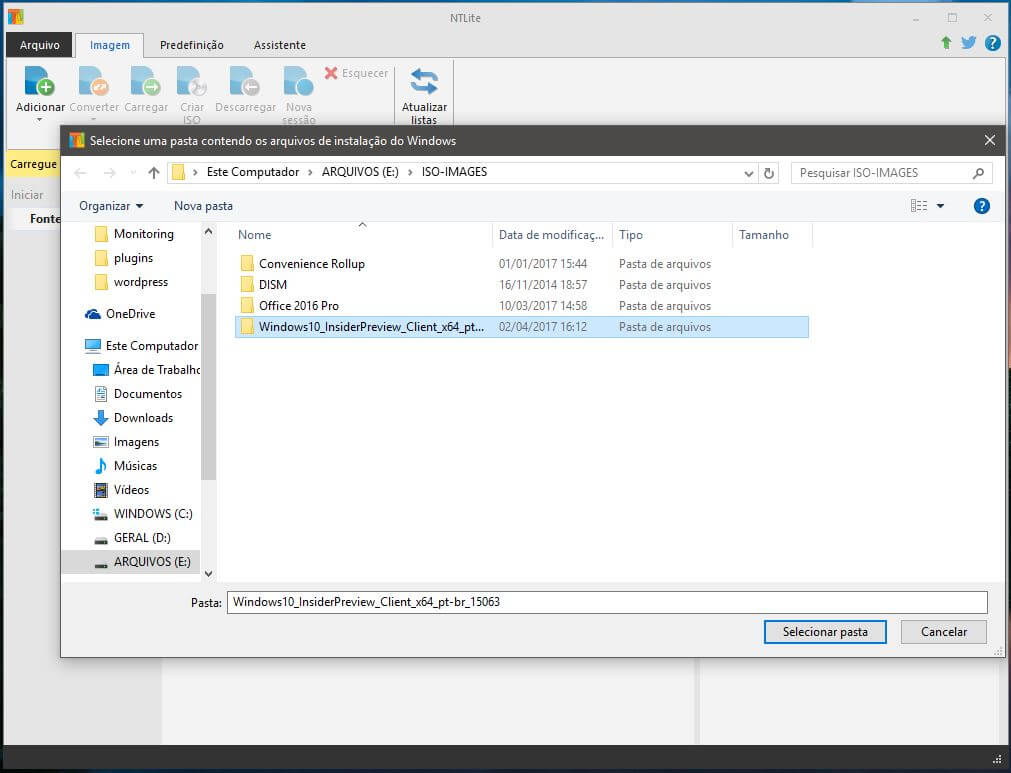Click Este Computador breadcrumb segment
This screenshot has height=773, width=1011.
[253, 172]
